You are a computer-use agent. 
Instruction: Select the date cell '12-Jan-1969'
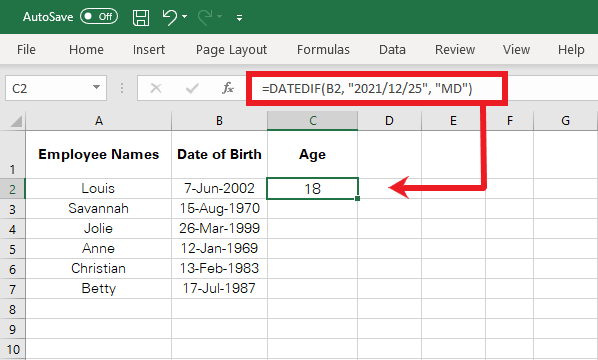coord(219,249)
